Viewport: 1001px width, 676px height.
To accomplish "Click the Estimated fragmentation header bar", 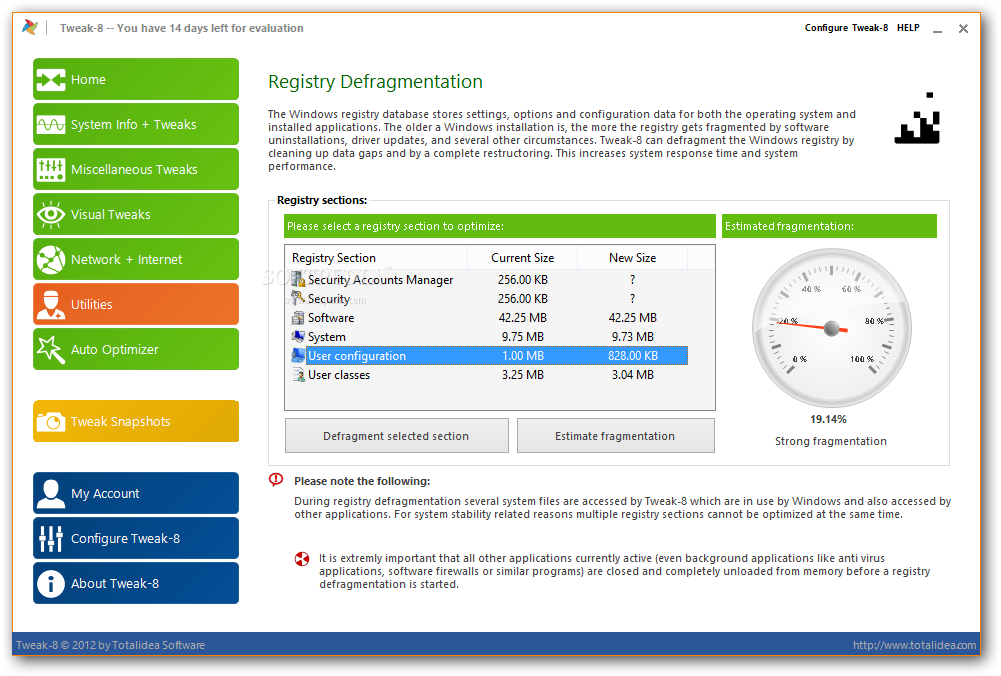I will click(829, 226).
